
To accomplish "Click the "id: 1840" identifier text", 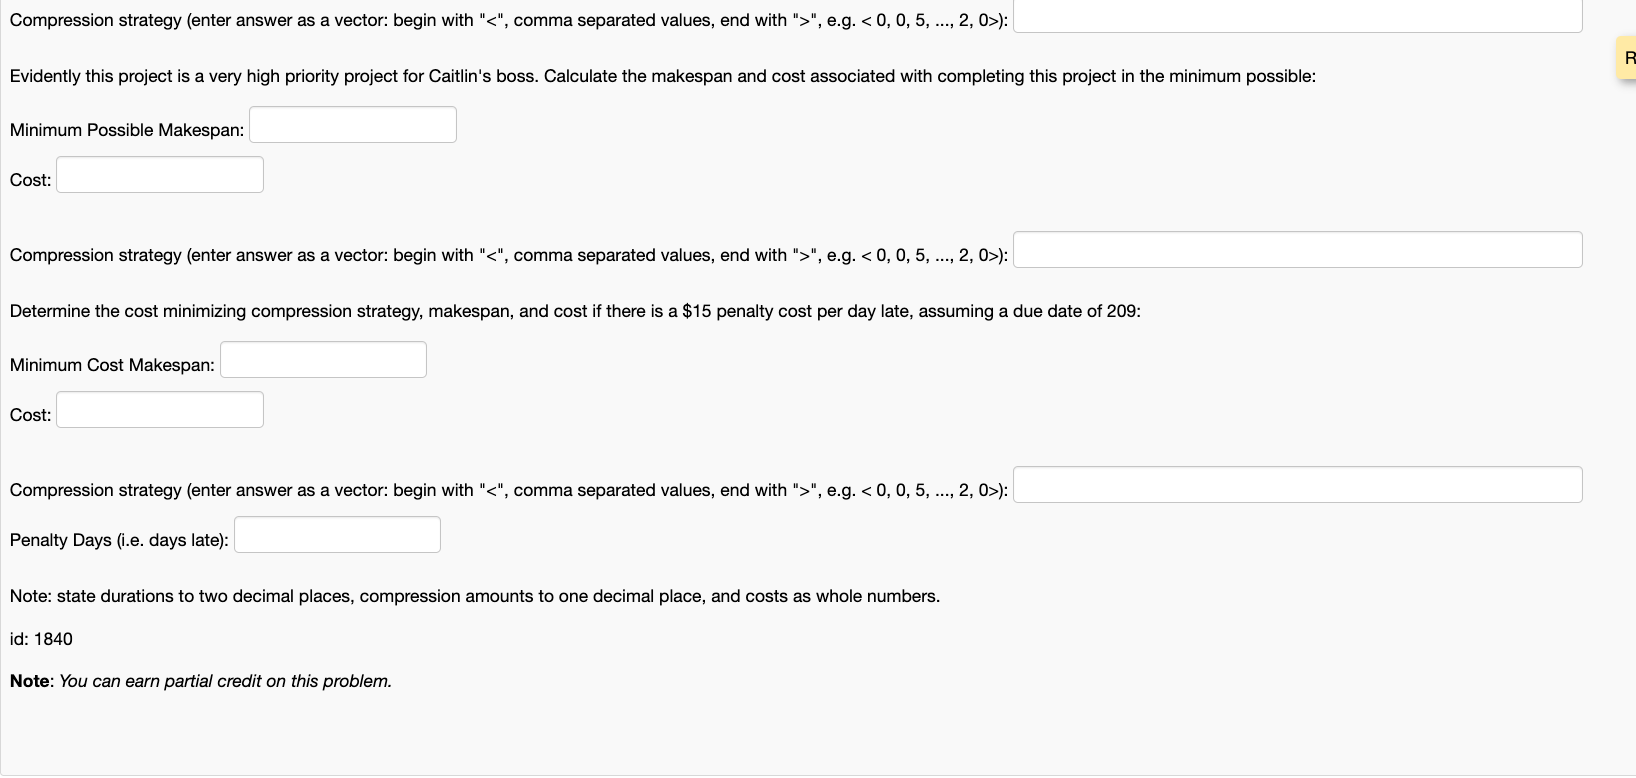I will pos(41,639).
